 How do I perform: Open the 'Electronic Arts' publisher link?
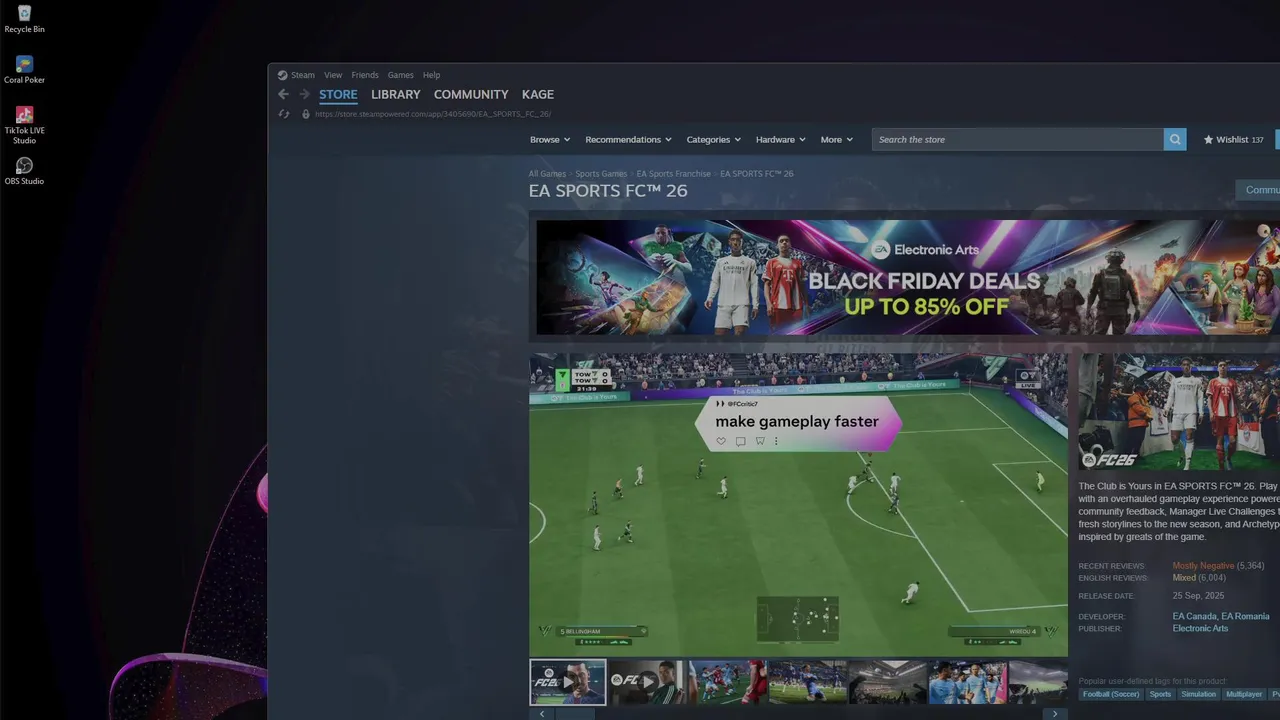click(1200, 629)
